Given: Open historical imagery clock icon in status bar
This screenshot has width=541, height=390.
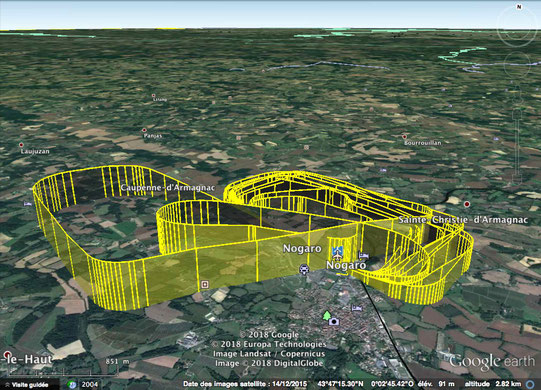Looking at the screenshot, I should [x=71, y=384].
